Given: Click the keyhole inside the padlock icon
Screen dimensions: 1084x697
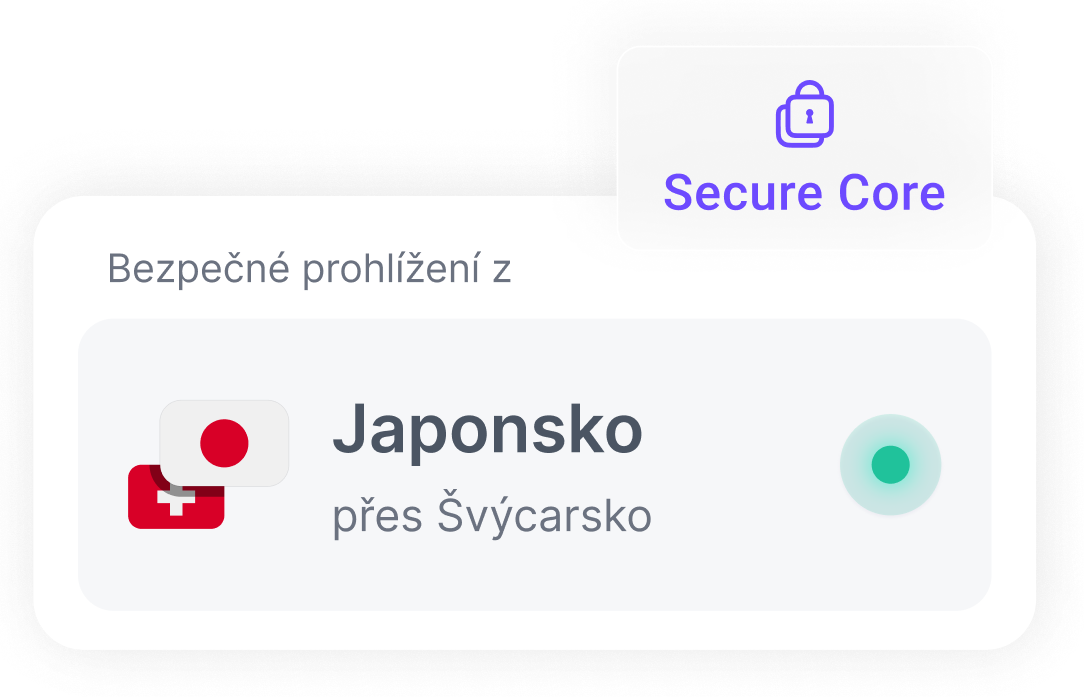Looking at the screenshot, I should pyautogui.click(x=810, y=115).
